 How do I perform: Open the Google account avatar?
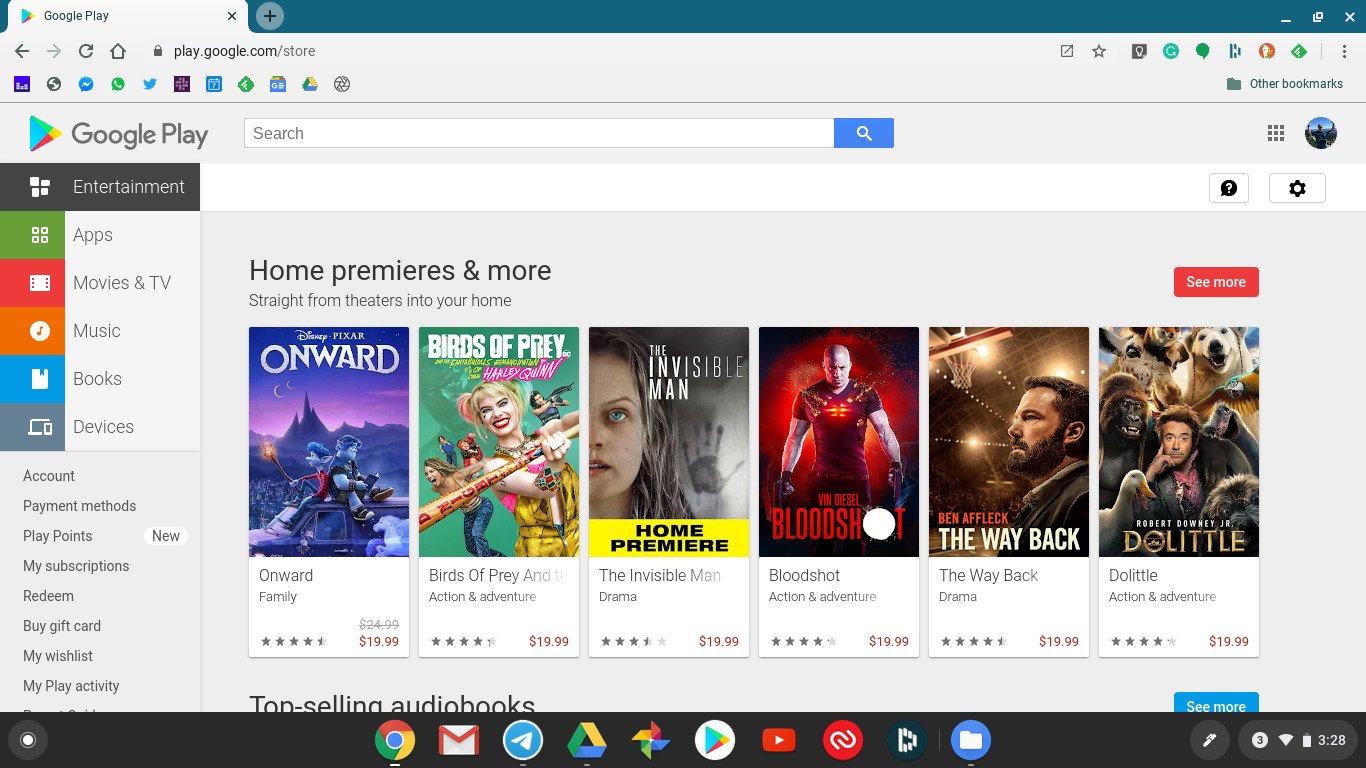[1321, 133]
